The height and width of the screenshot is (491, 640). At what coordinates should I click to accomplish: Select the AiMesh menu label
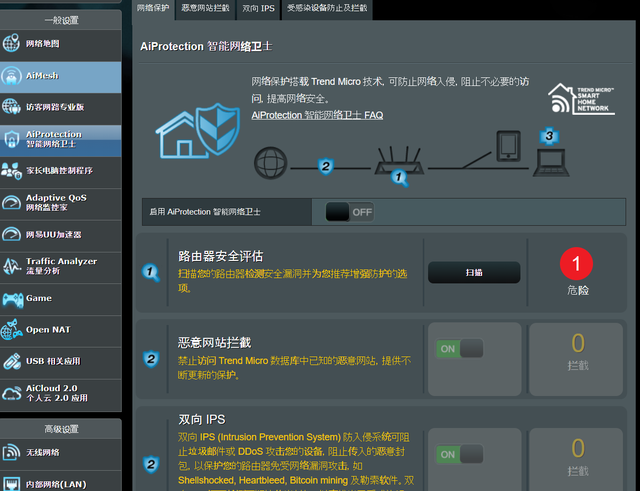click(x=42, y=76)
